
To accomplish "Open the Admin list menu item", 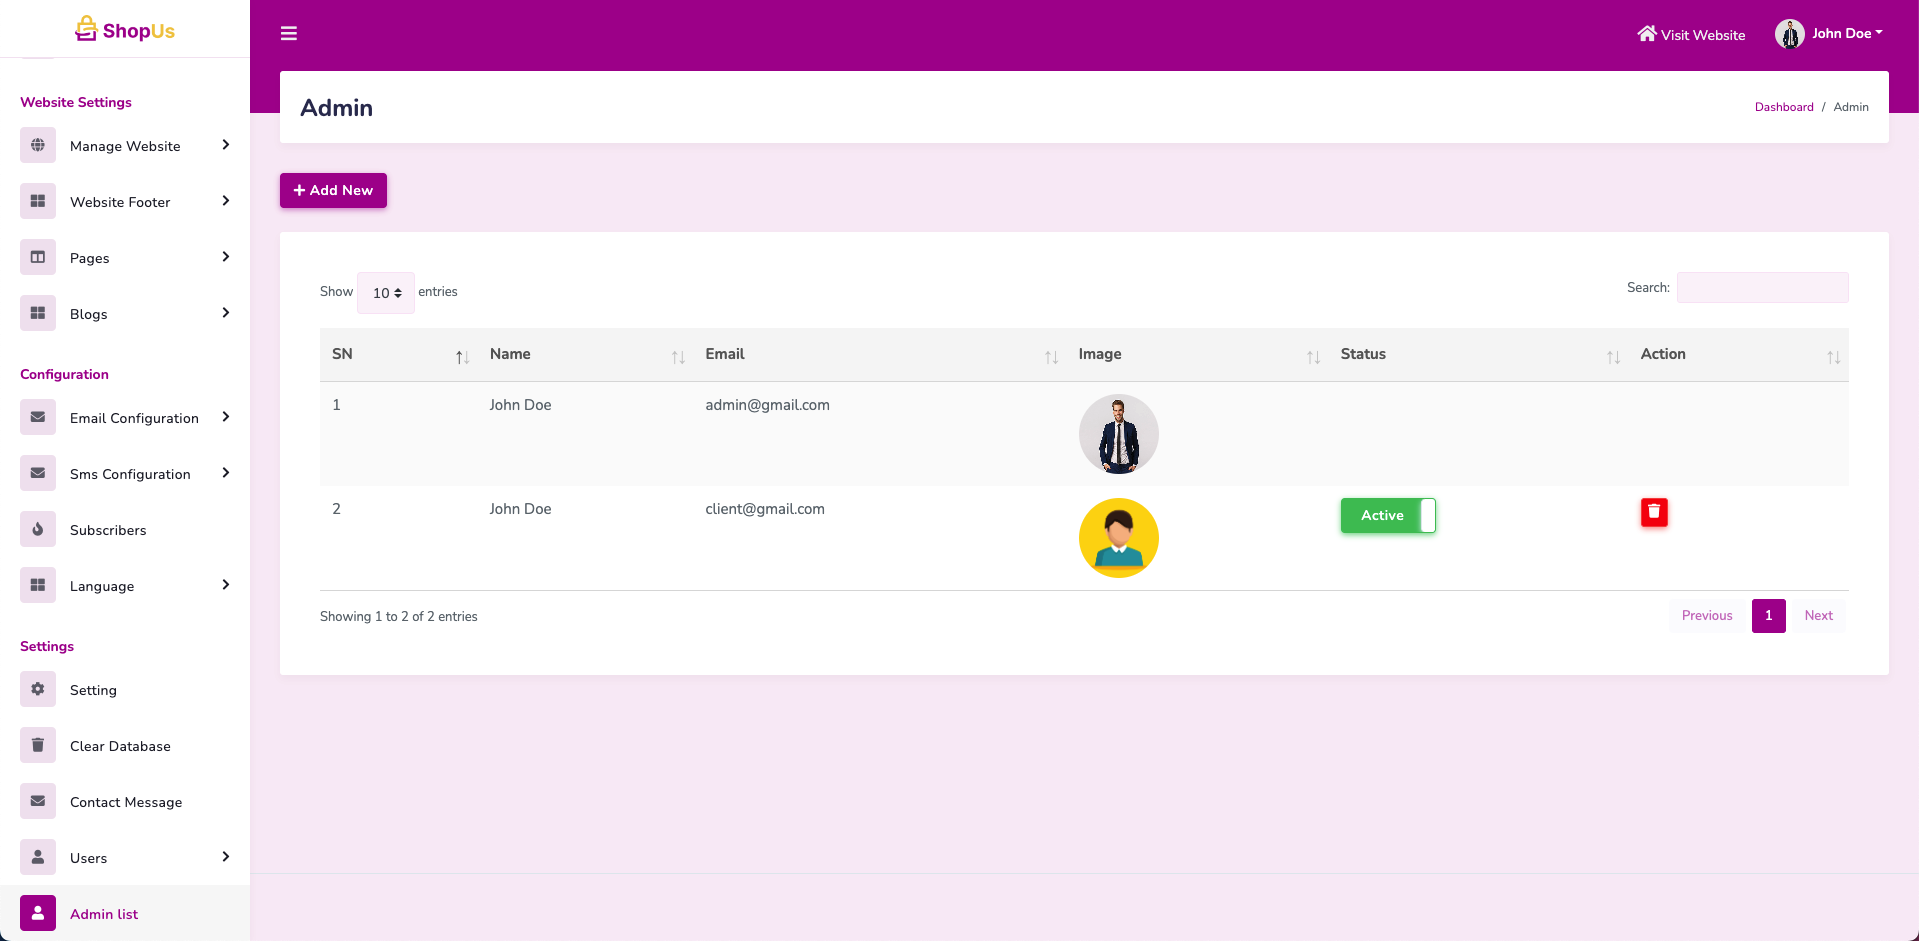I will click(x=104, y=914).
